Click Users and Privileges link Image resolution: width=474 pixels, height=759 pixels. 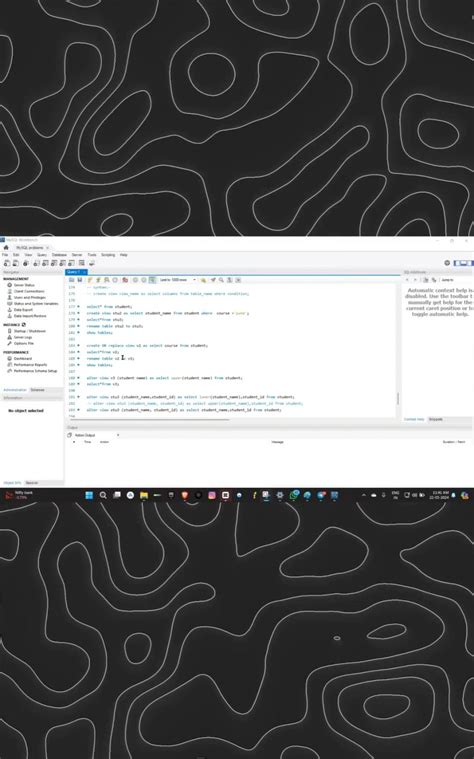(30, 297)
